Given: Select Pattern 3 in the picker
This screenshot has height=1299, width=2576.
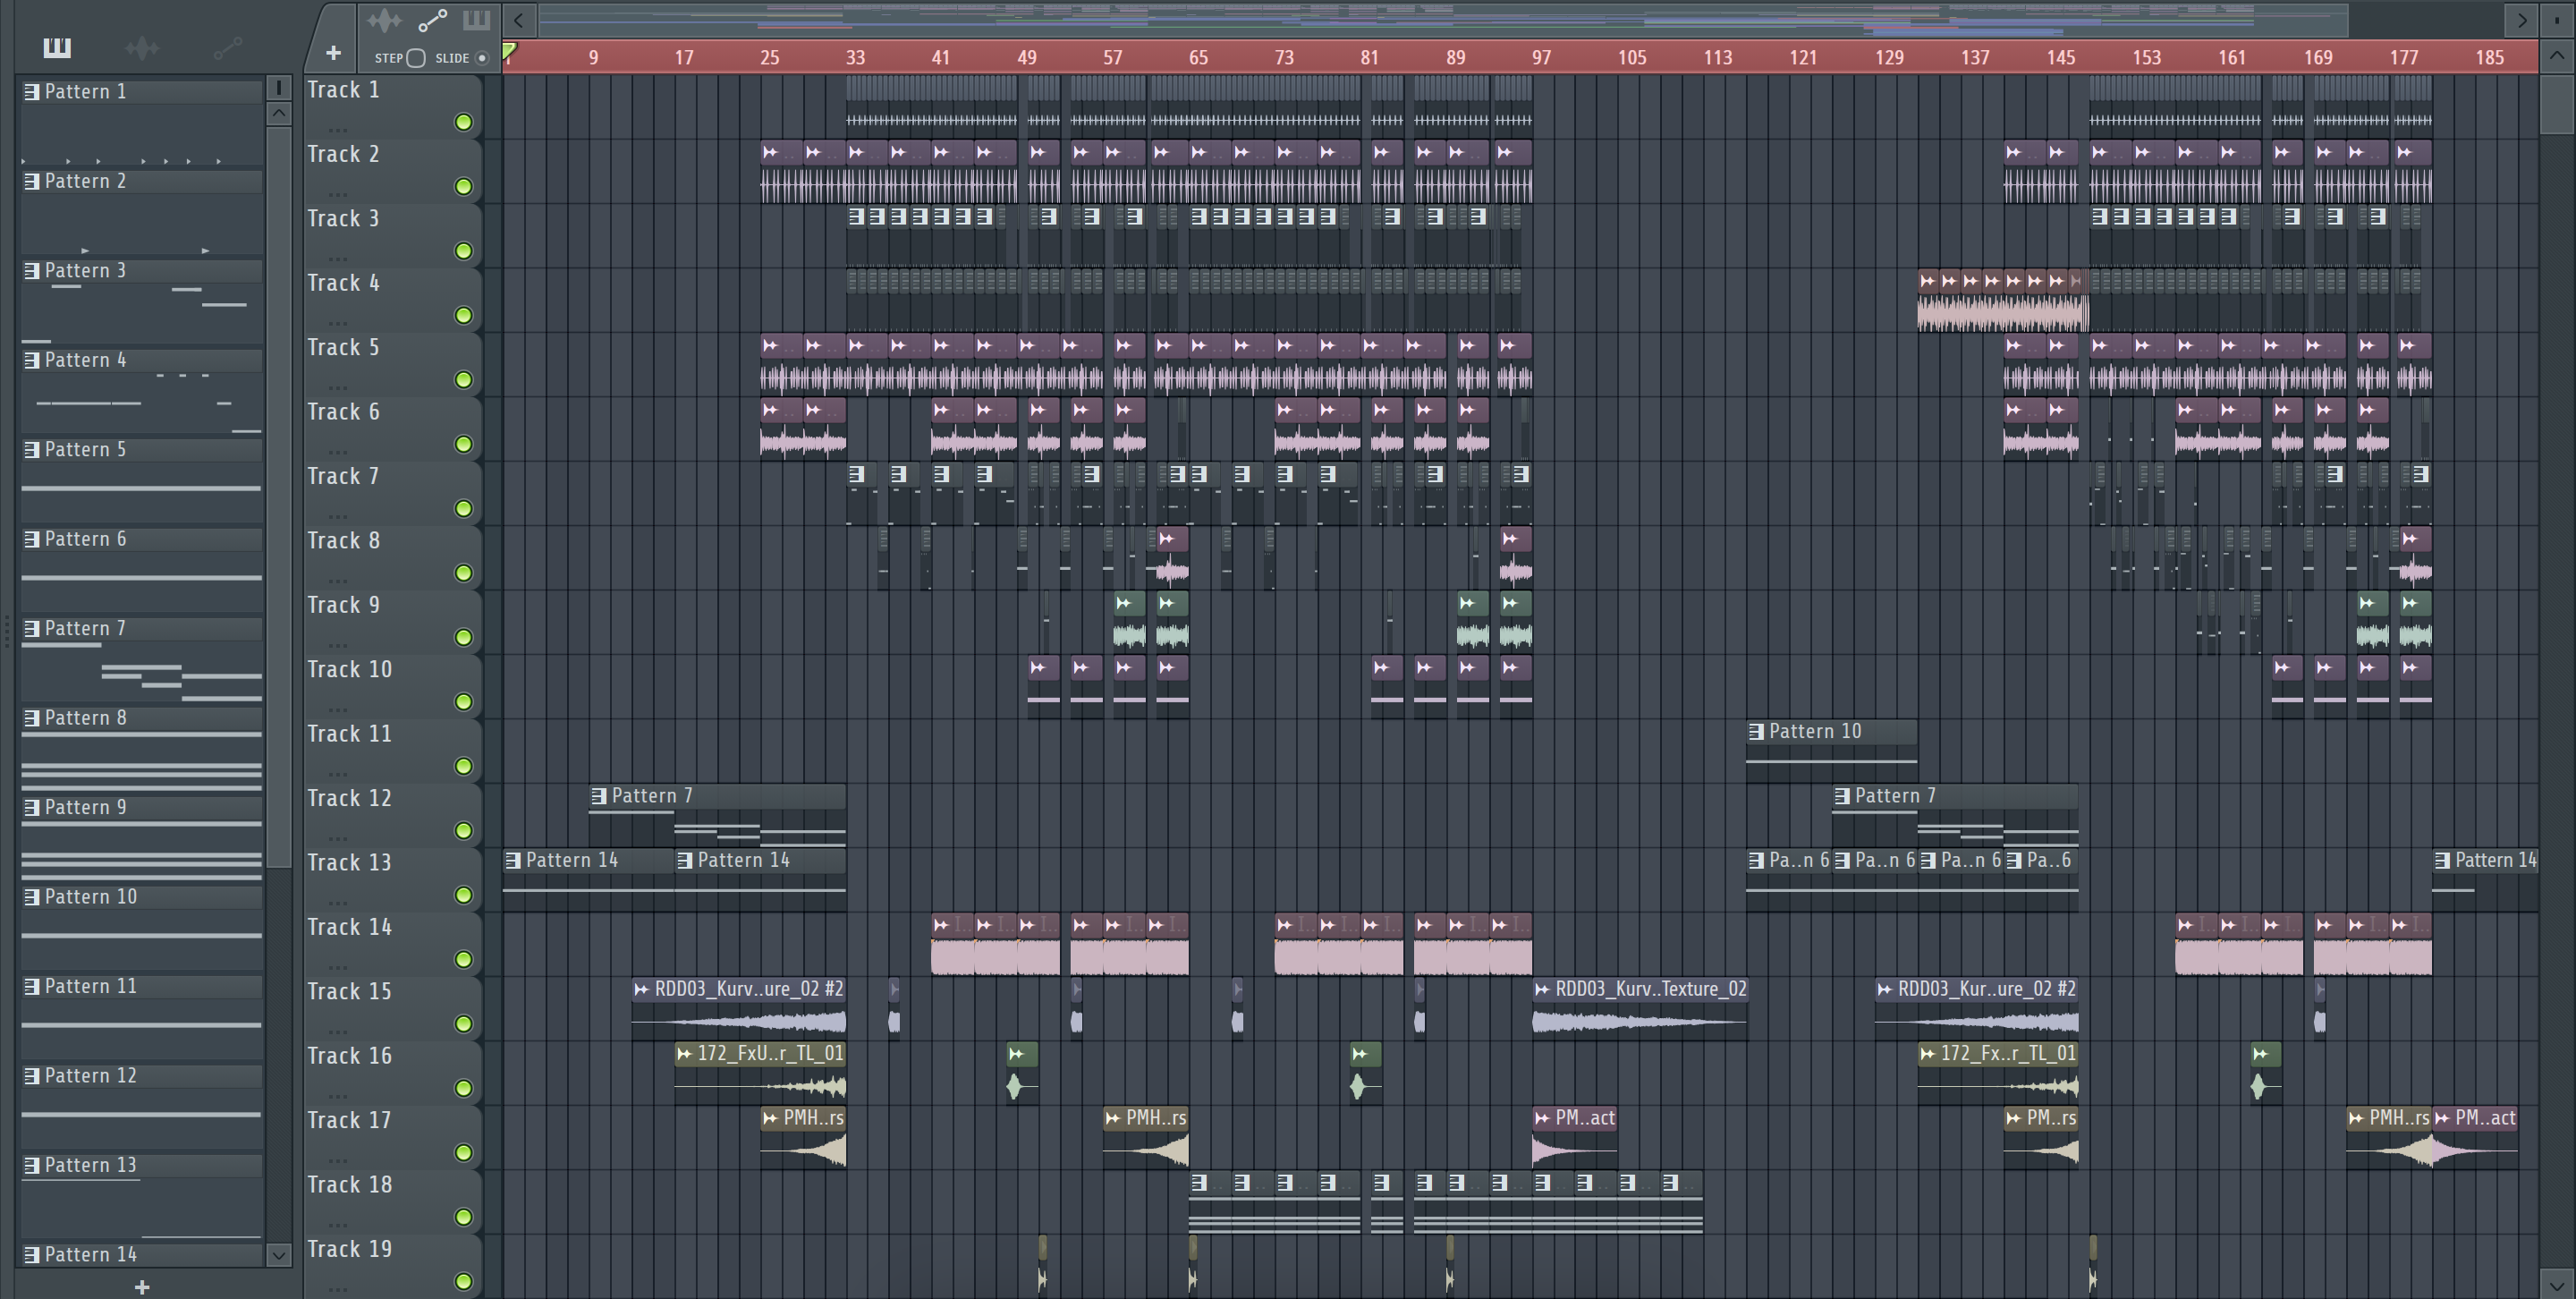Looking at the screenshot, I should coord(141,304).
